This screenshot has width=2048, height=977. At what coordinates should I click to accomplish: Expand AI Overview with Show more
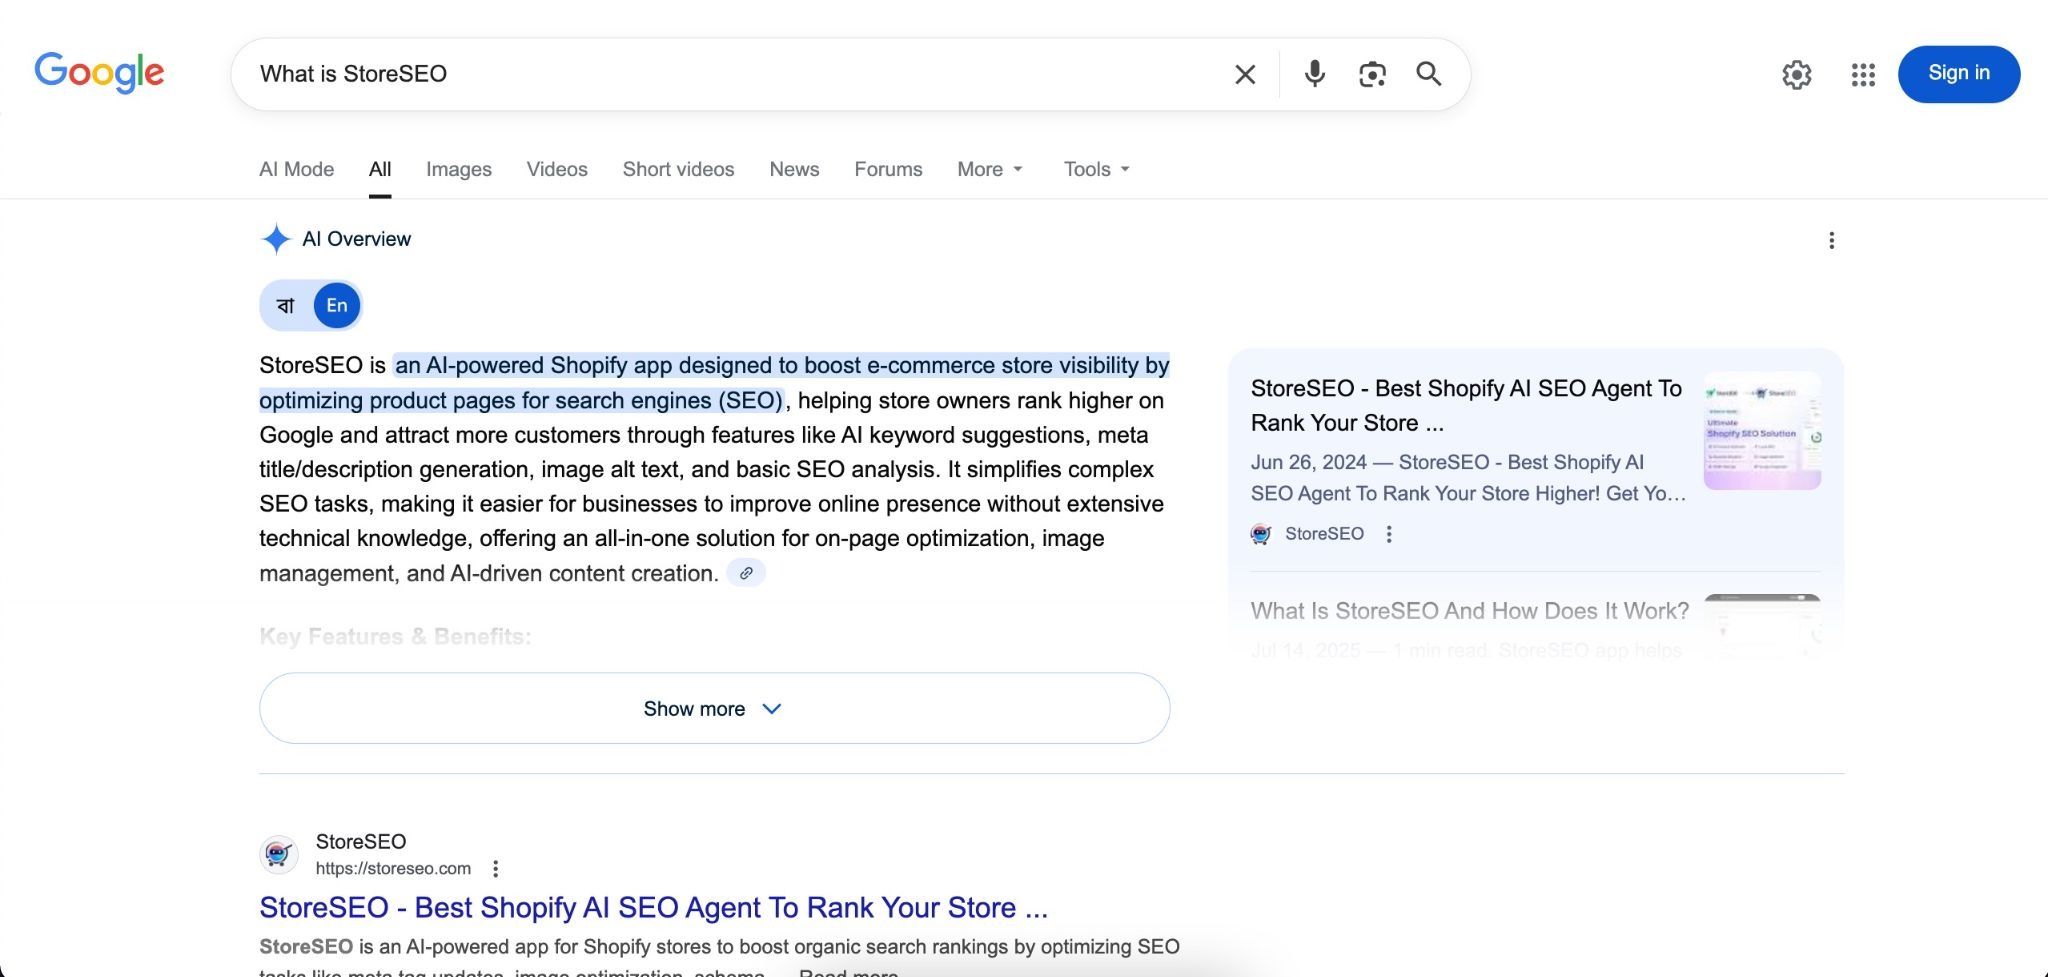[x=713, y=708]
